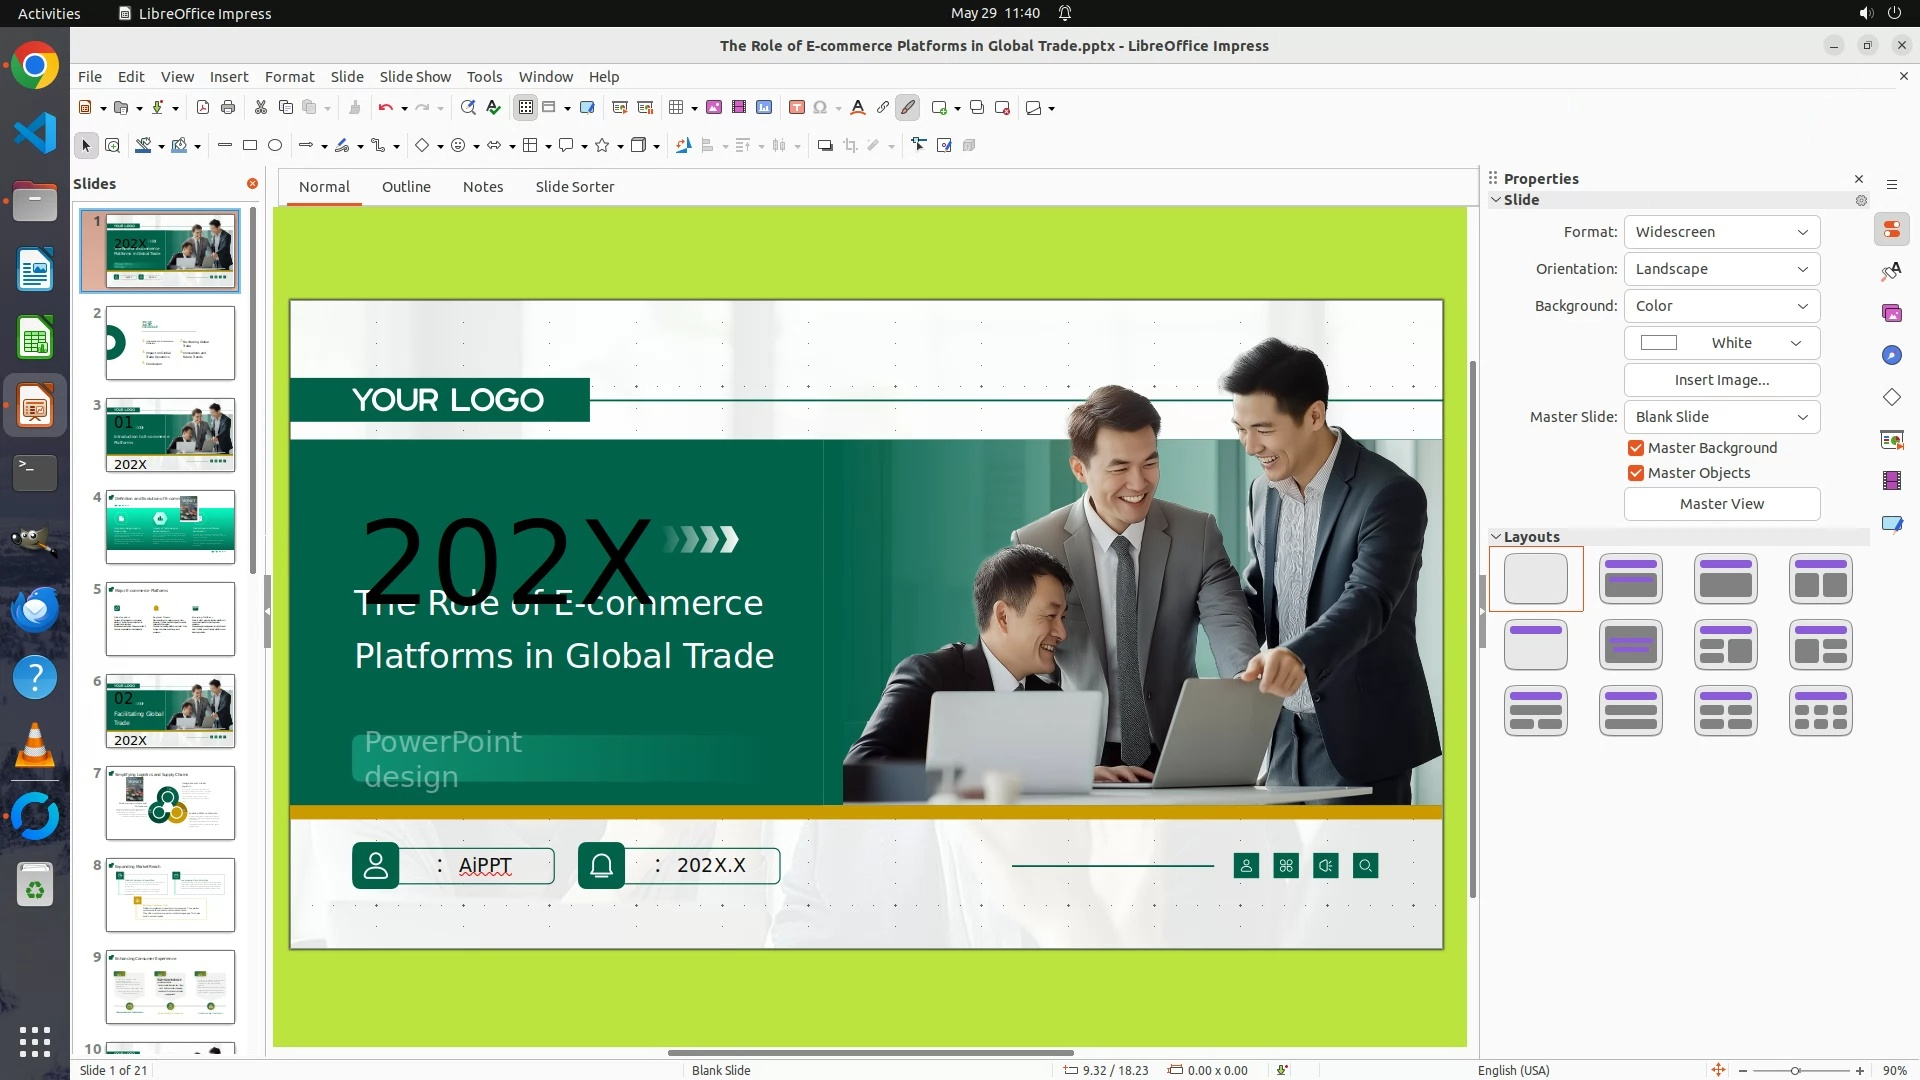Click the Insert Text Box icon

tap(796, 108)
